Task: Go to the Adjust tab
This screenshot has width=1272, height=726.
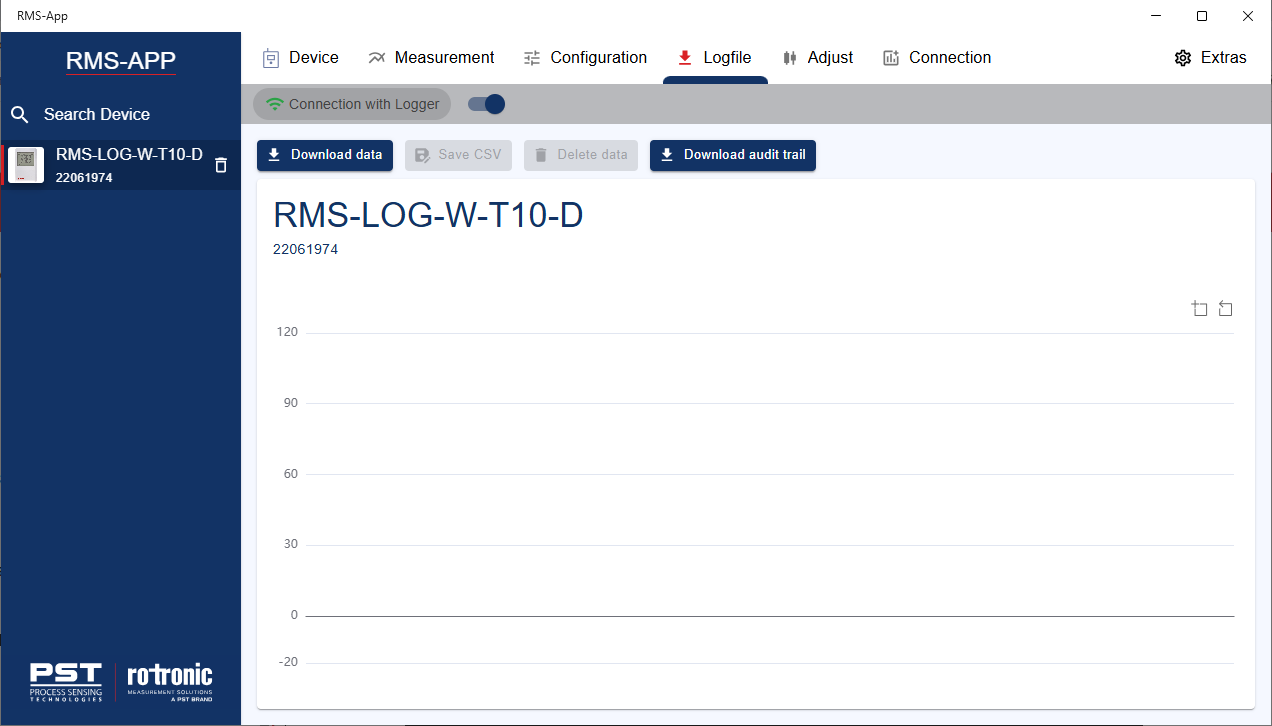Action: 818,58
